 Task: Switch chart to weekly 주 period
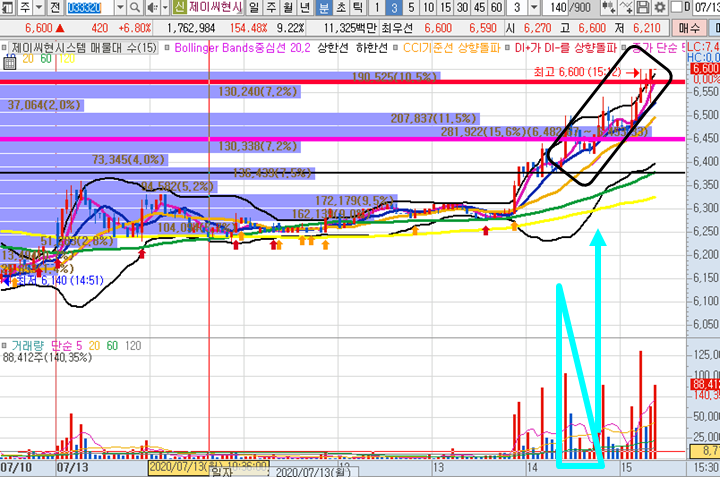point(271,7)
